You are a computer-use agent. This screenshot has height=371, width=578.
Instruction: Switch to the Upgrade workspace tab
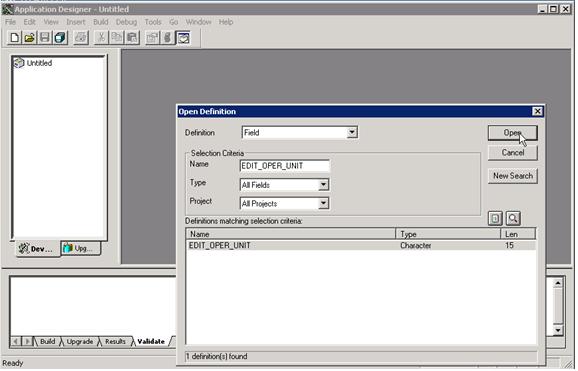pos(80,248)
